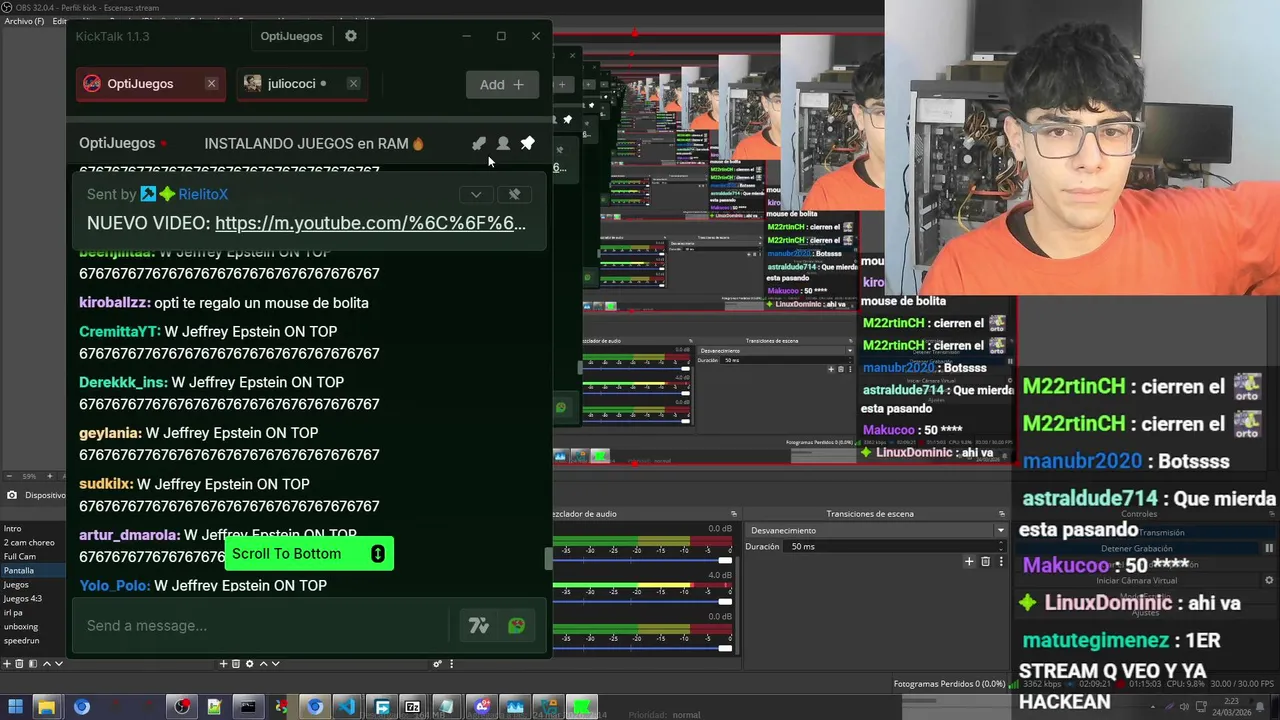
Task: Select the speedrun scene
Action: pos(33,640)
